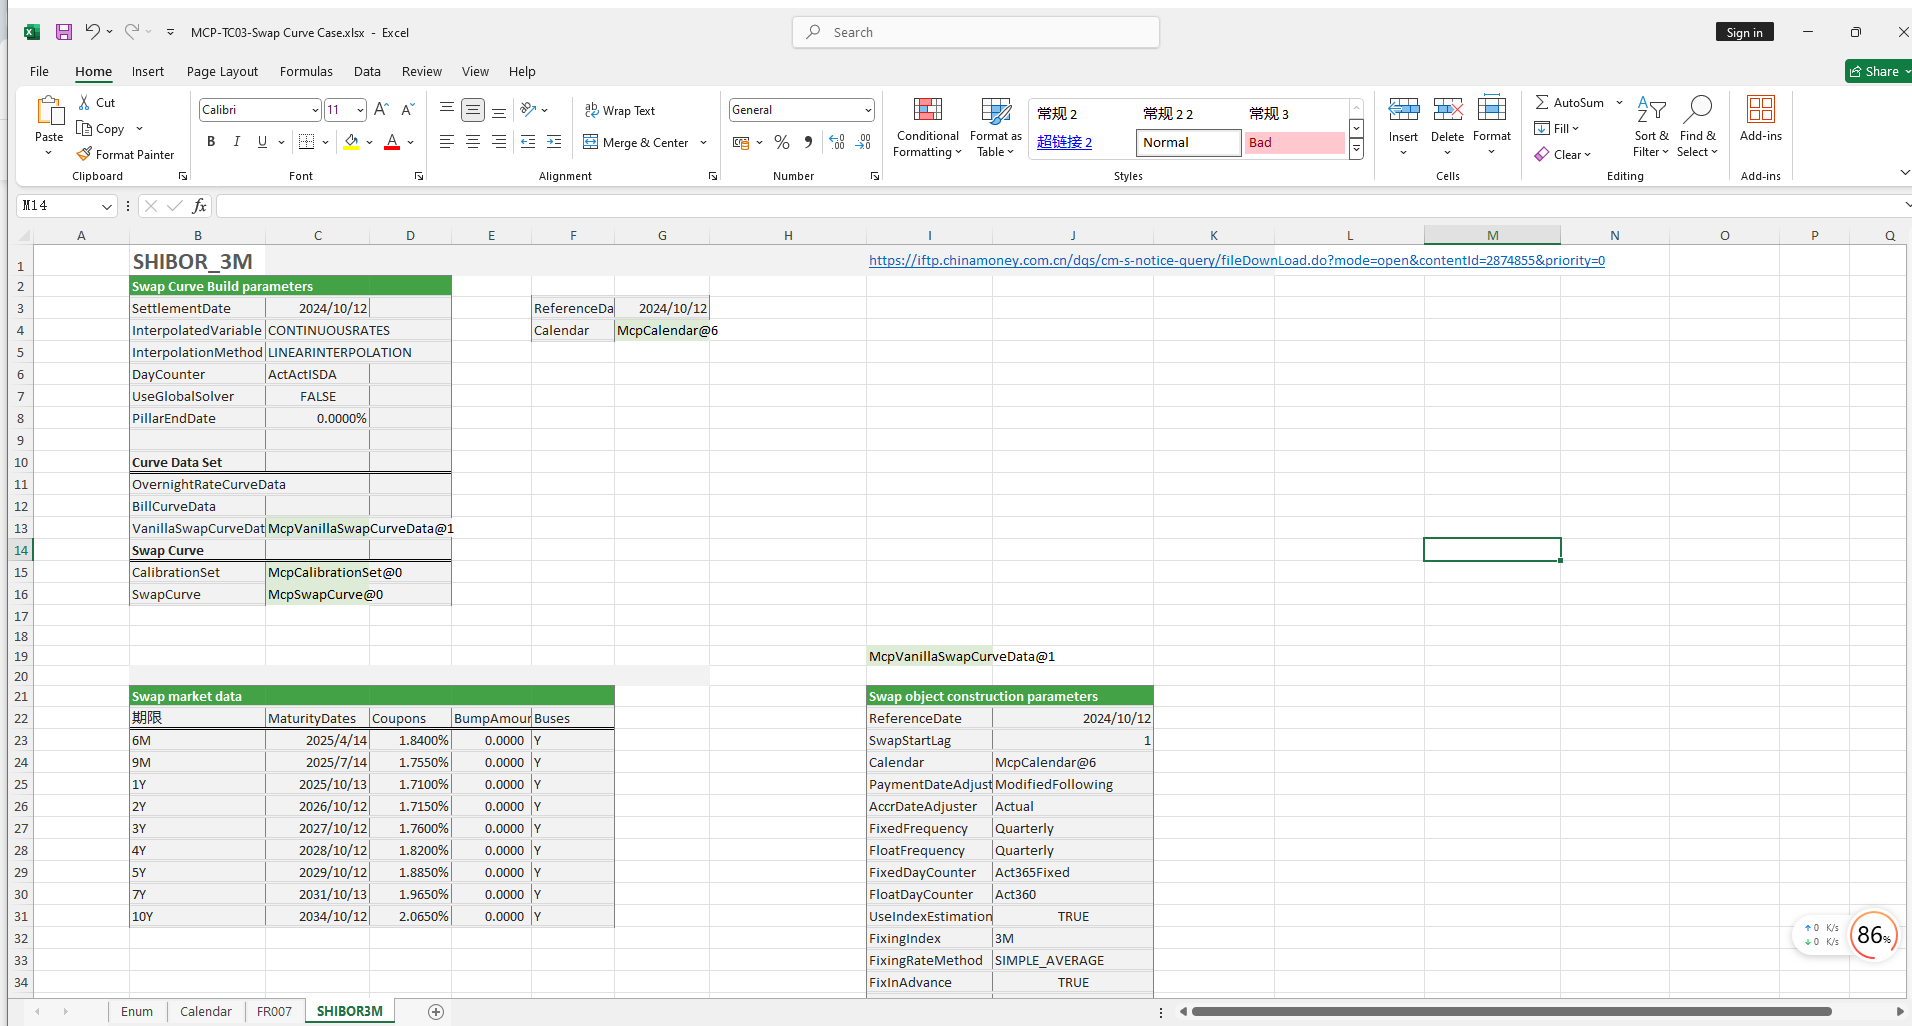Screen dimensions: 1912x1026
Task: Apply the Normal cell style
Action: [x=1188, y=143]
